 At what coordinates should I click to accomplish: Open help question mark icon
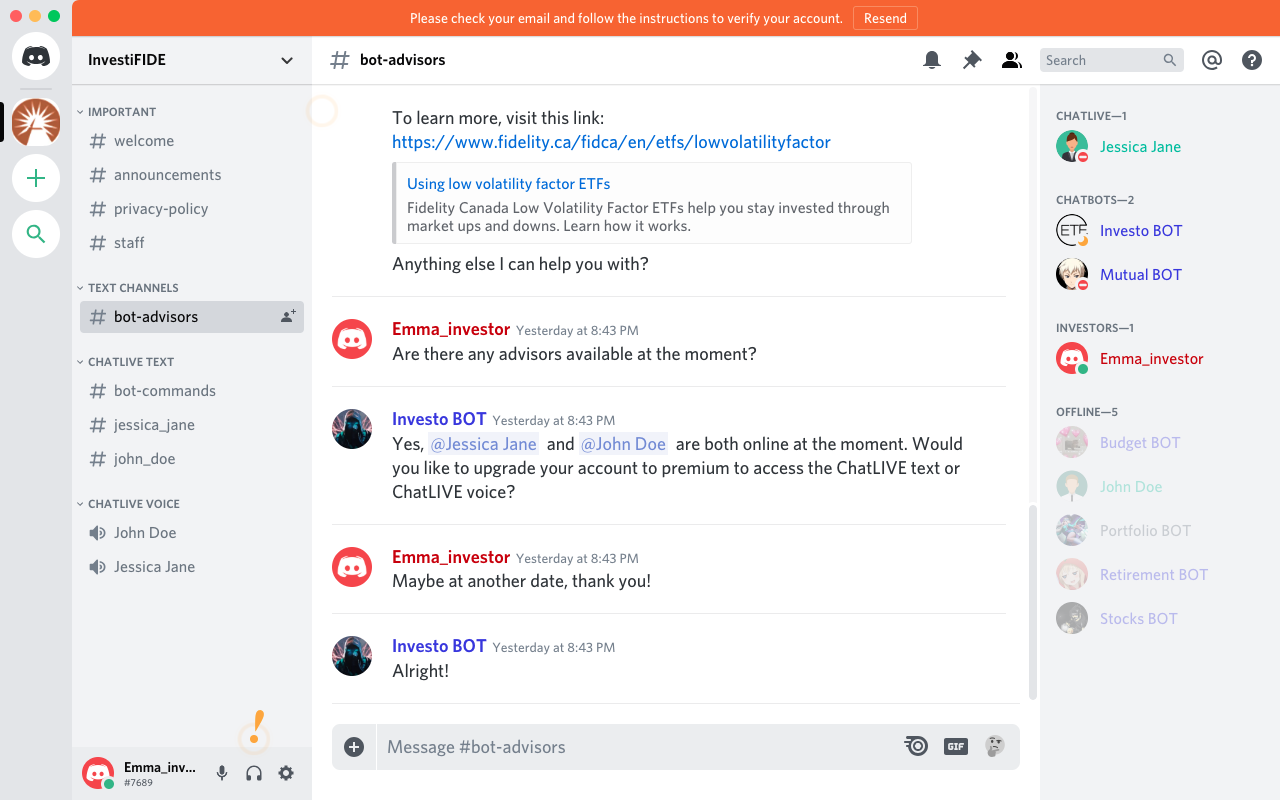(x=1252, y=60)
